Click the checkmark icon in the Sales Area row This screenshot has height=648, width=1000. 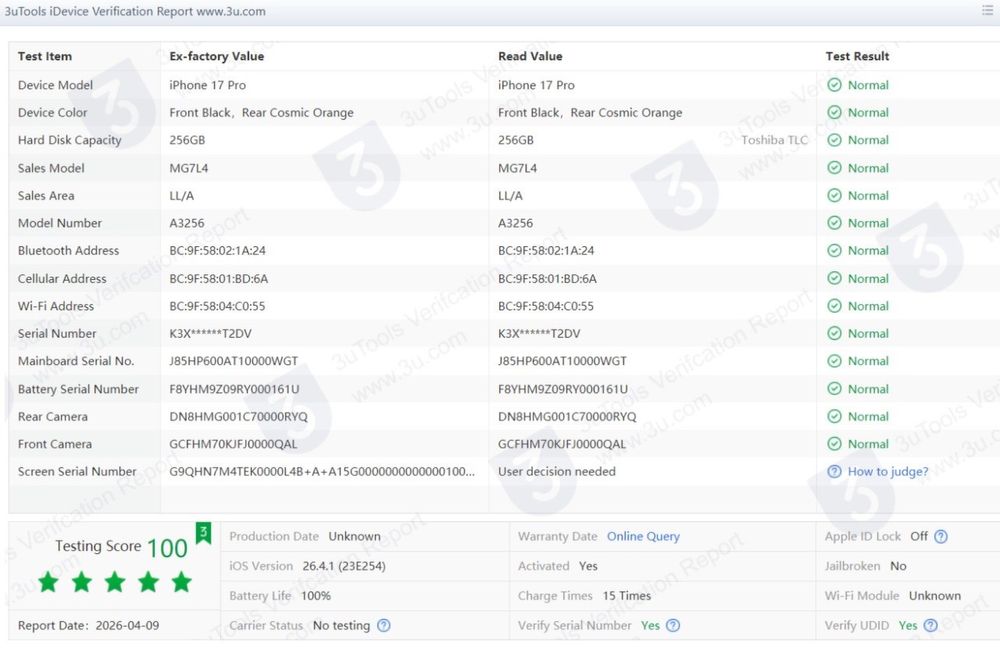click(x=834, y=195)
